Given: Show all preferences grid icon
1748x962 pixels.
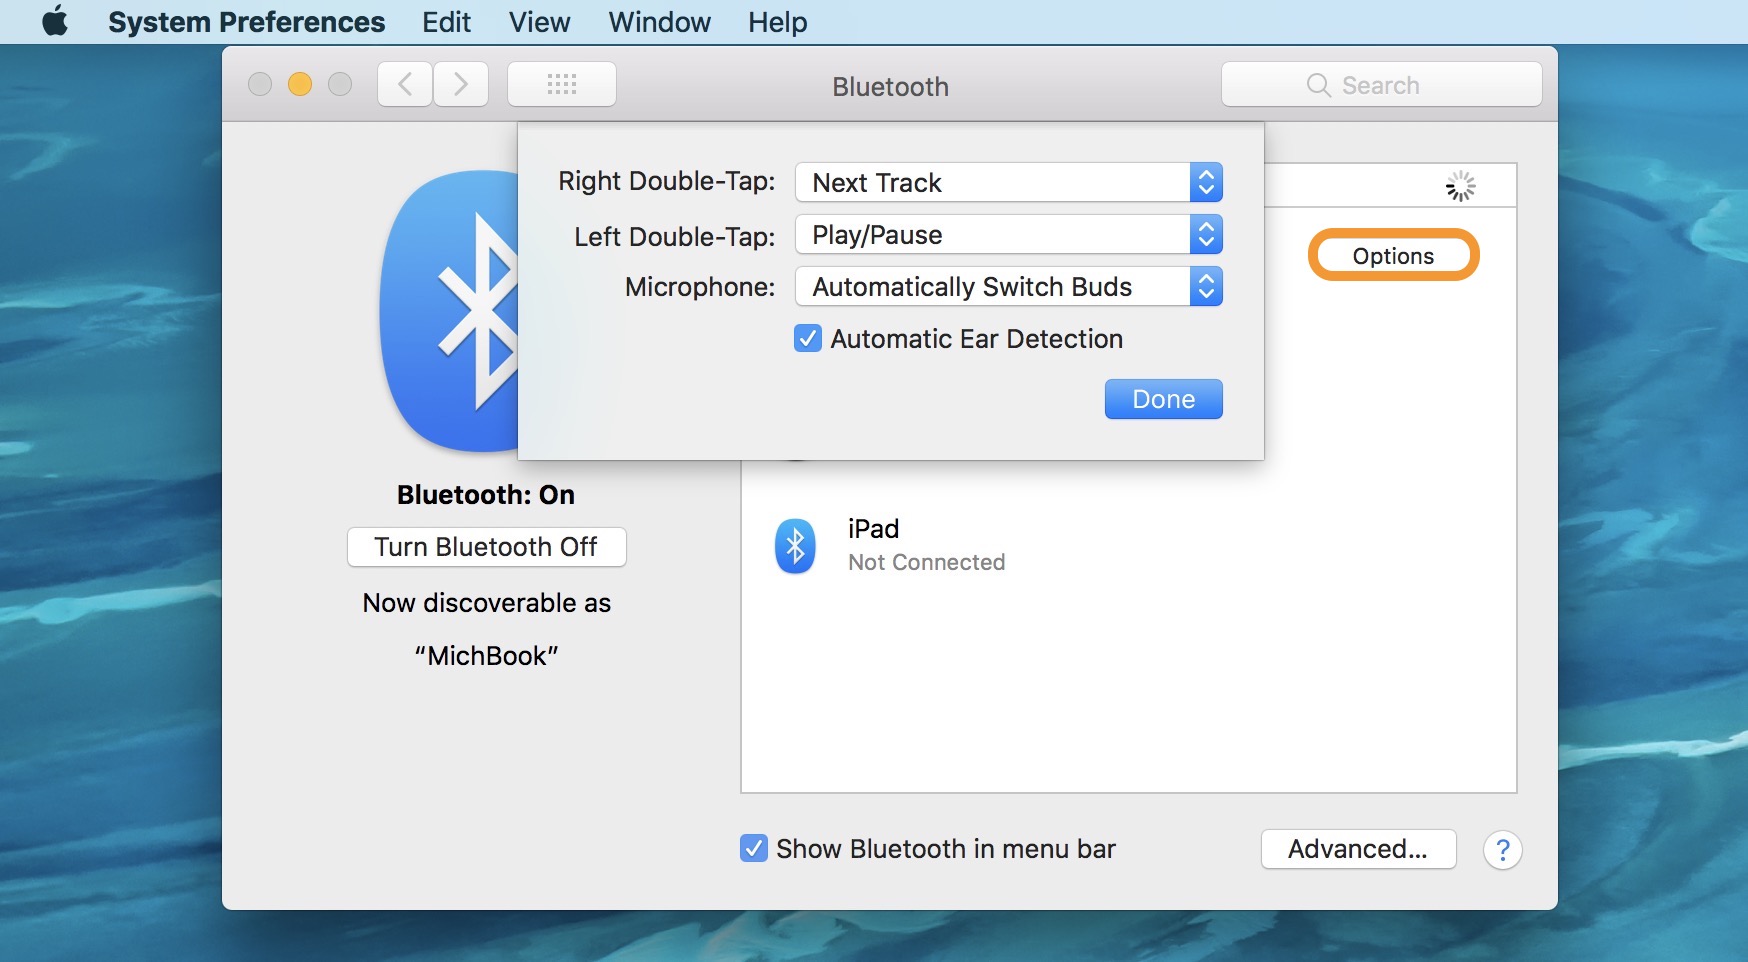Looking at the screenshot, I should click(x=562, y=84).
